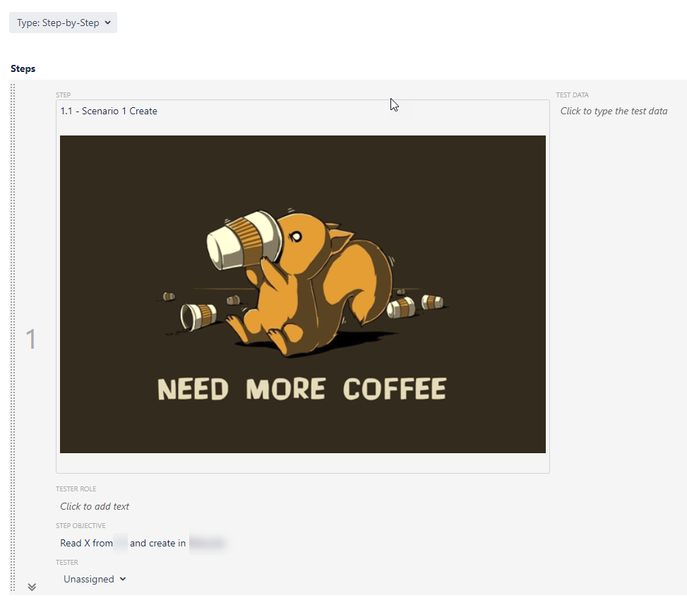Click the 'Steps' section heading

coord(23,68)
